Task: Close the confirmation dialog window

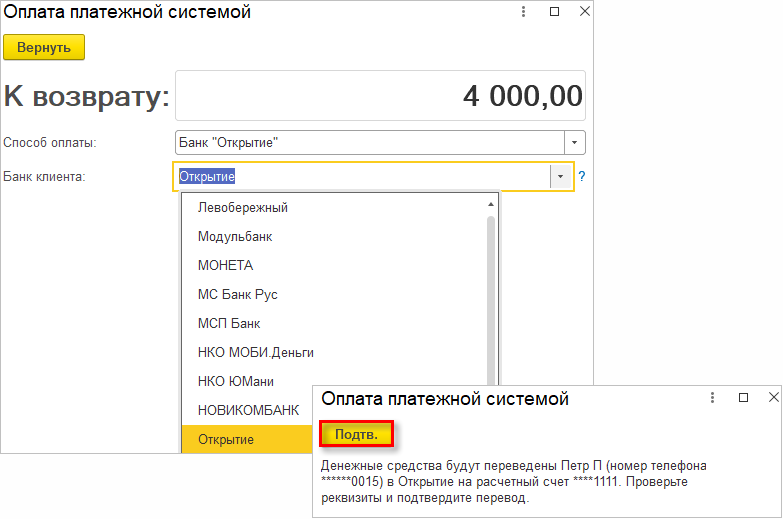Action: pos(774,398)
